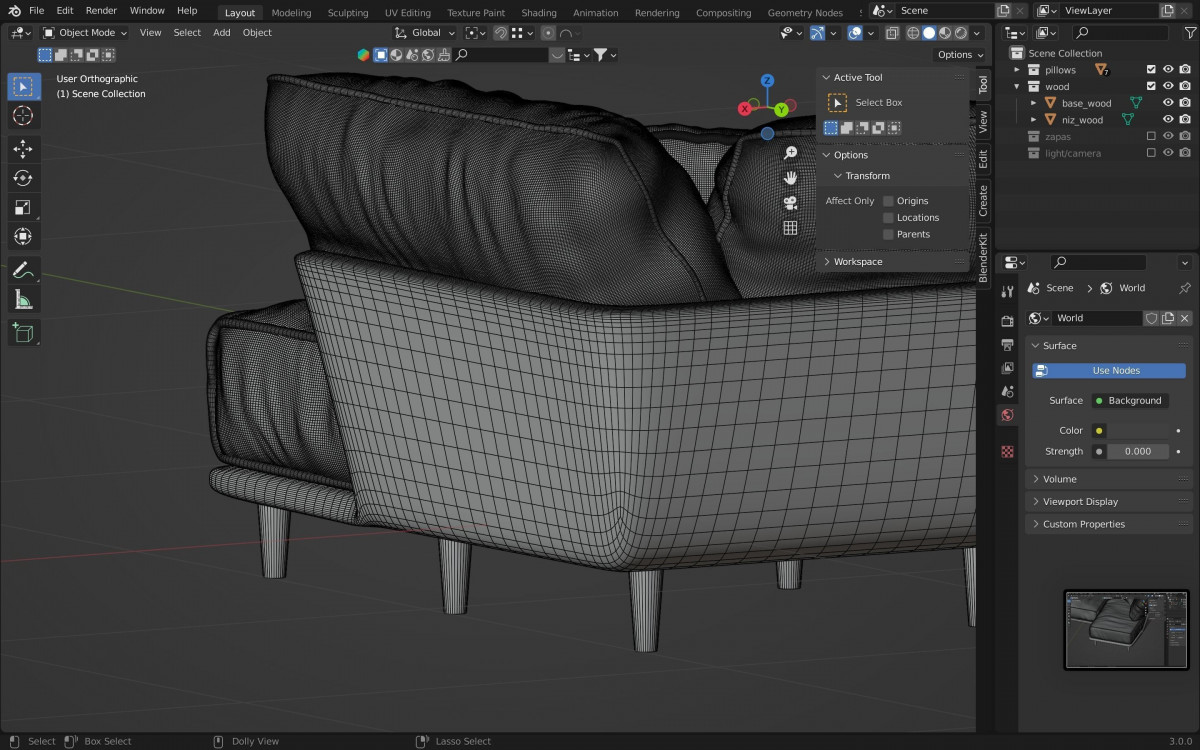Screen dimensions: 1200x750
Task: Select the 3D Cursor tool
Action: tap(23, 116)
